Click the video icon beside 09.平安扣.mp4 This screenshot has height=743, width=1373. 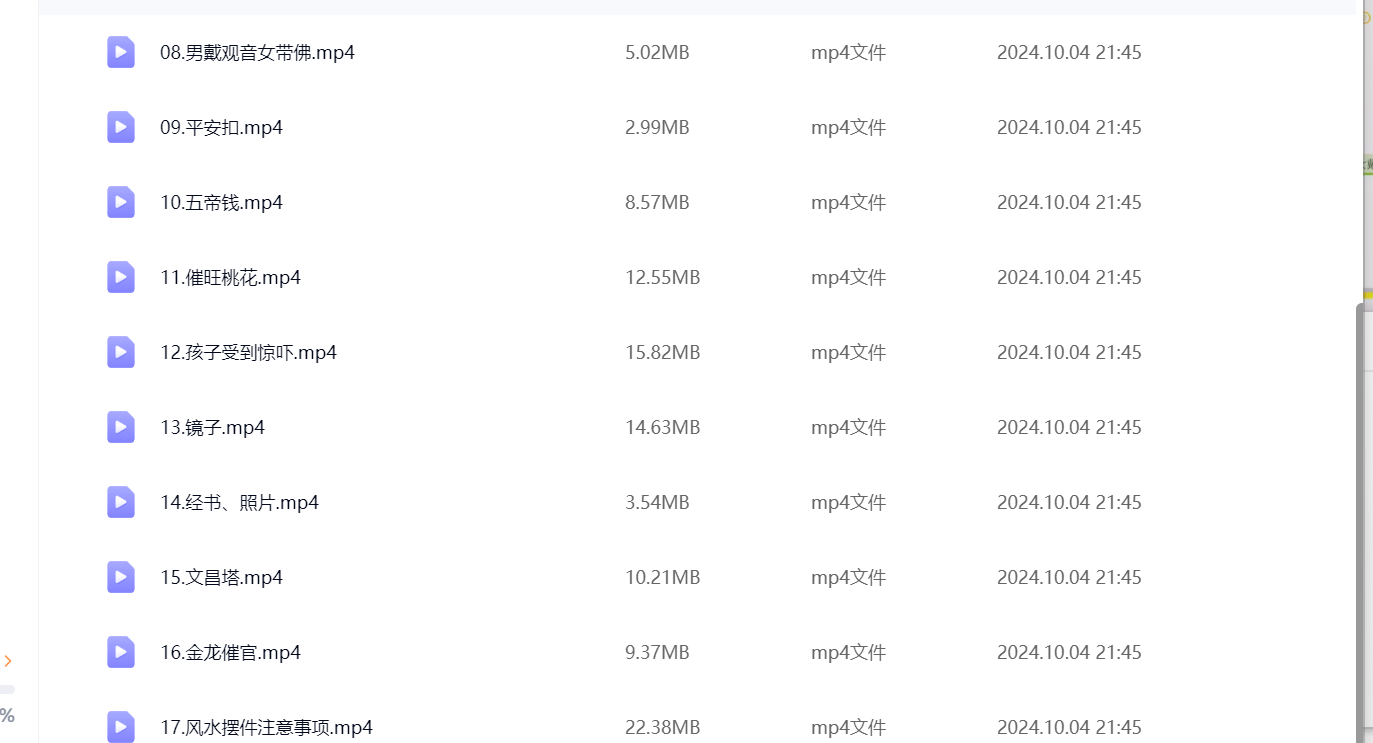121,127
